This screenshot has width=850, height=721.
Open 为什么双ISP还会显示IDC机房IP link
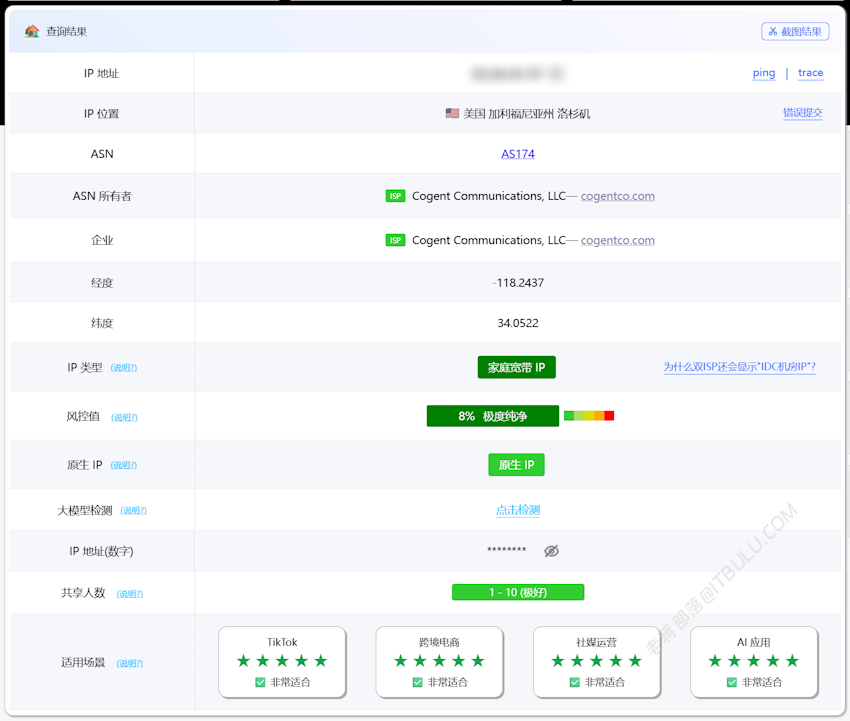pos(739,367)
